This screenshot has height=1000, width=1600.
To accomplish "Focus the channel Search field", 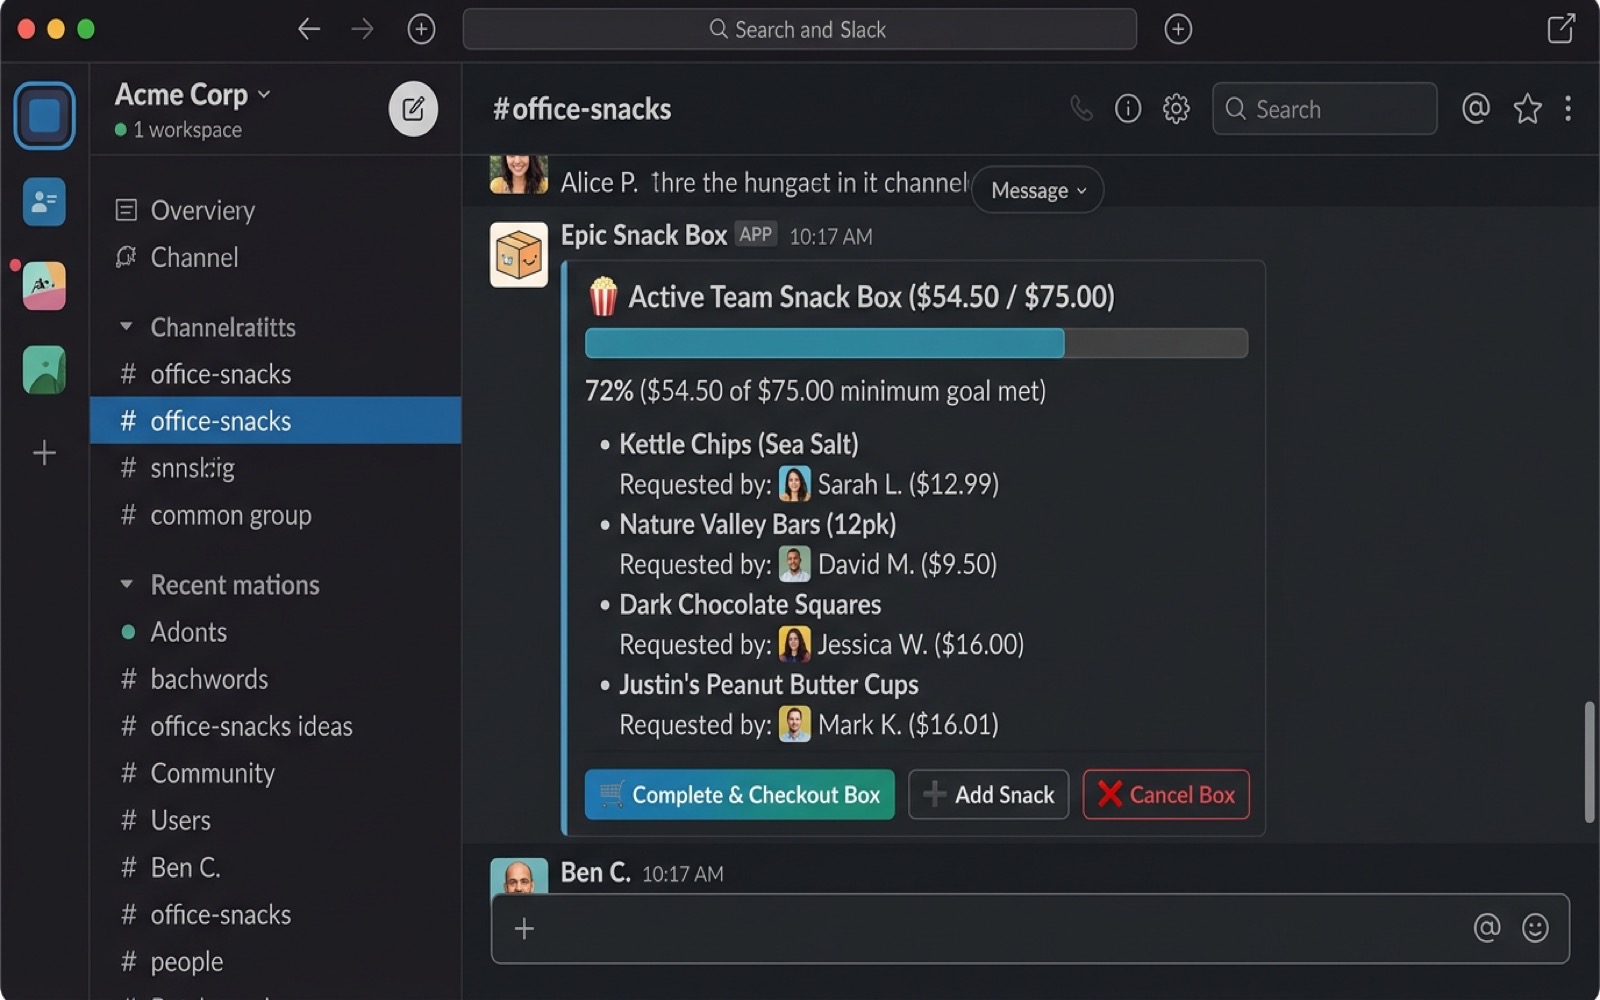I will click(1324, 108).
